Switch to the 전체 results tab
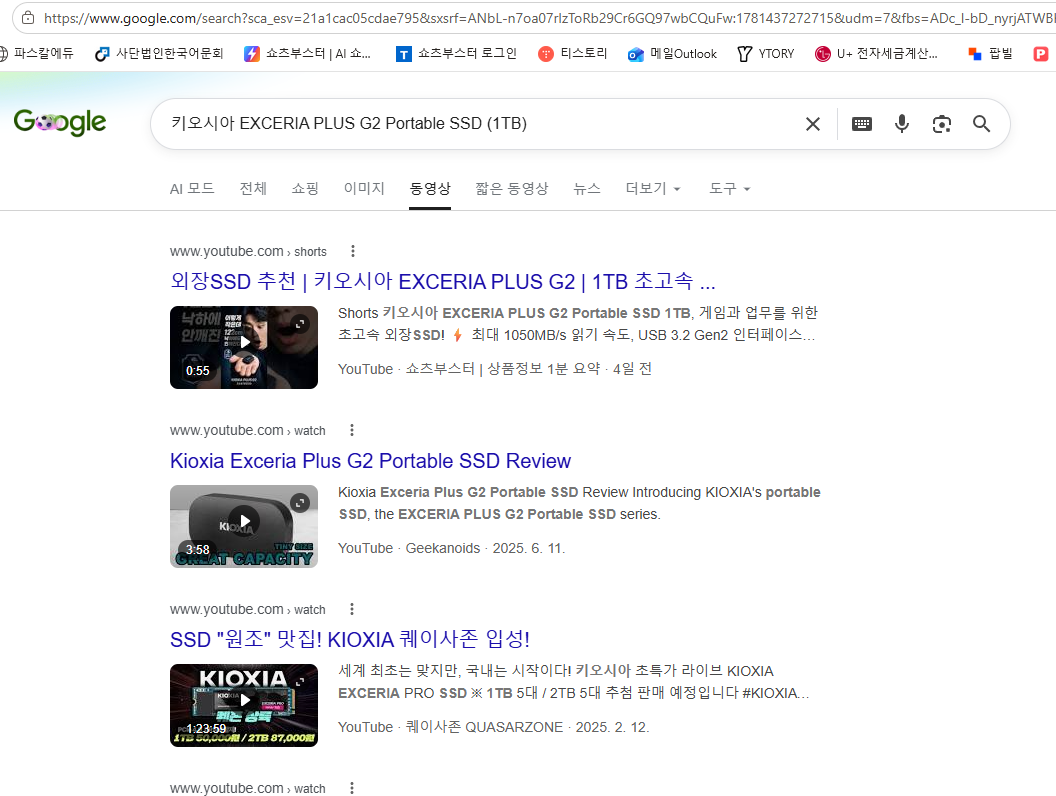Viewport: 1056px width, 796px height. [253, 189]
